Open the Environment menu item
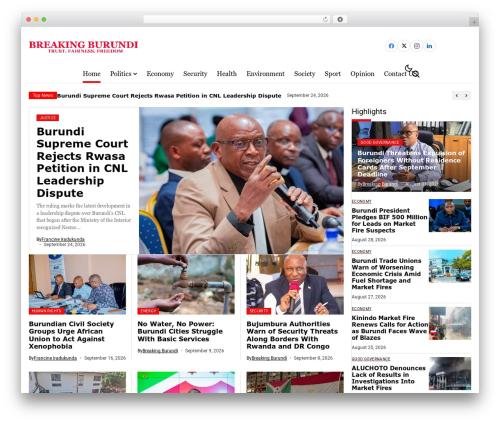 [265, 74]
